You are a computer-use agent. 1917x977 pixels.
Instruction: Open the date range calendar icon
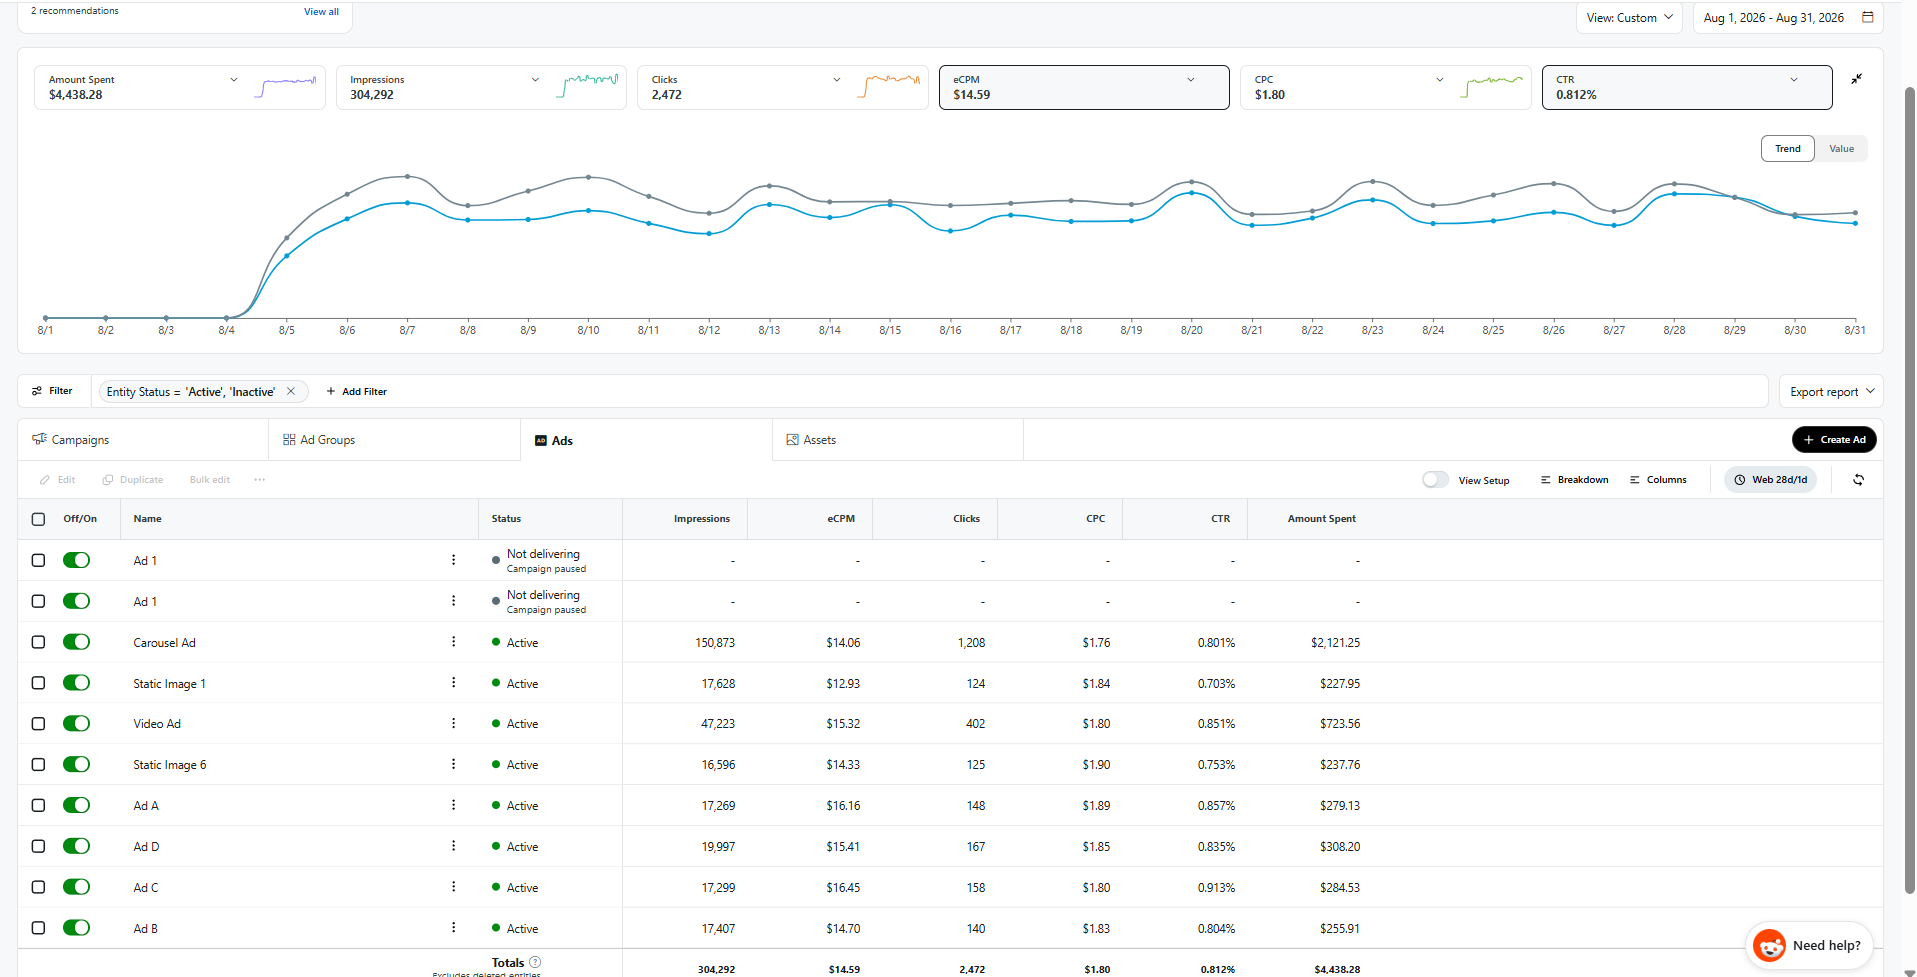coord(1867,17)
